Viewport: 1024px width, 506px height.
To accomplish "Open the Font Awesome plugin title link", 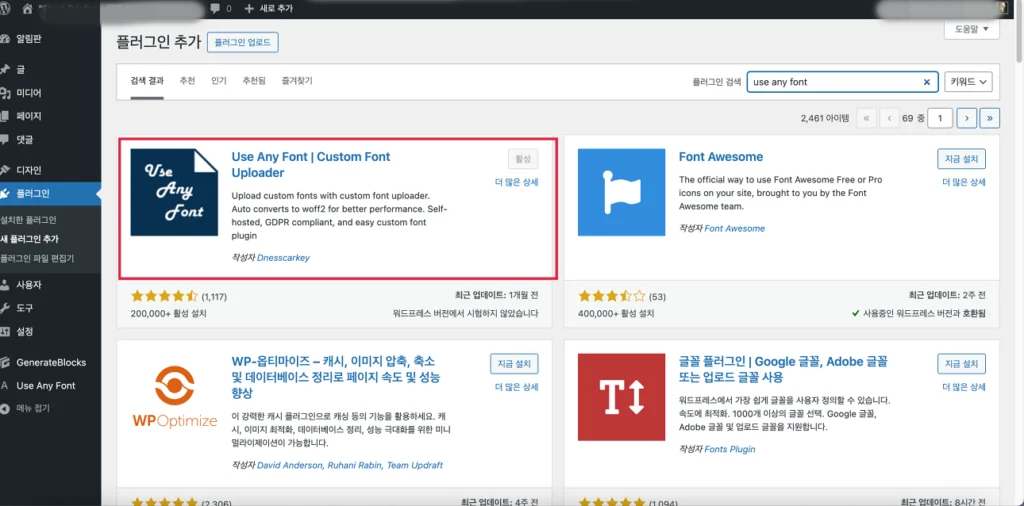I will point(721,157).
